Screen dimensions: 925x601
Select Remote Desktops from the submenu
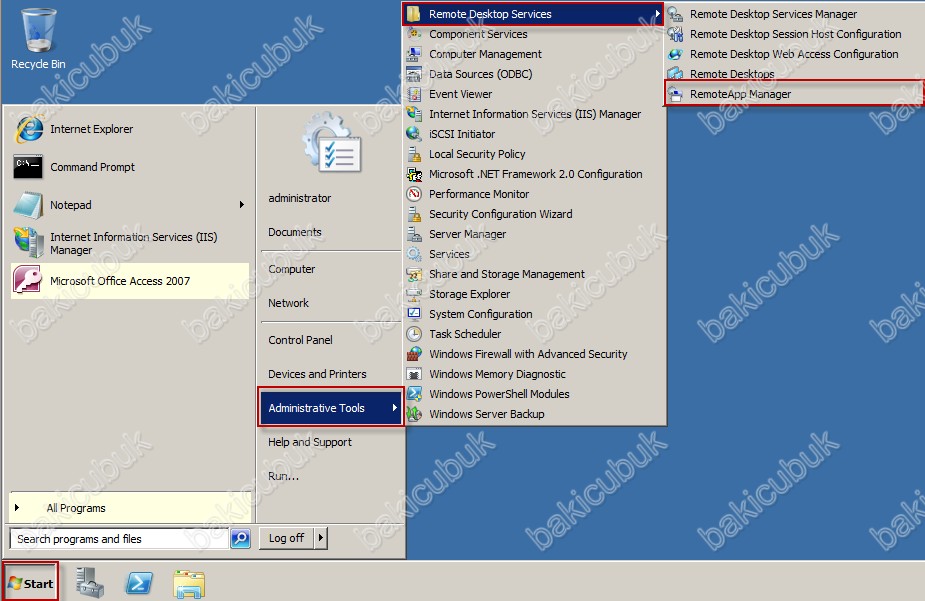coord(794,74)
